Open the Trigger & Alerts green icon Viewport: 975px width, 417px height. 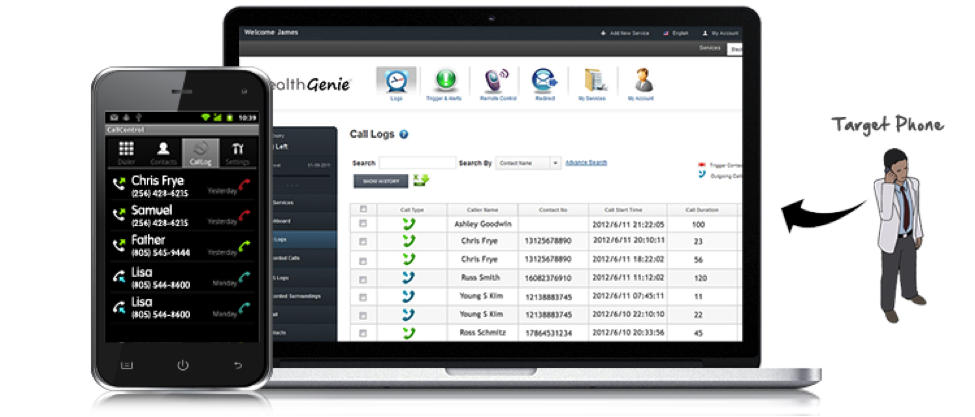click(444, 81)
